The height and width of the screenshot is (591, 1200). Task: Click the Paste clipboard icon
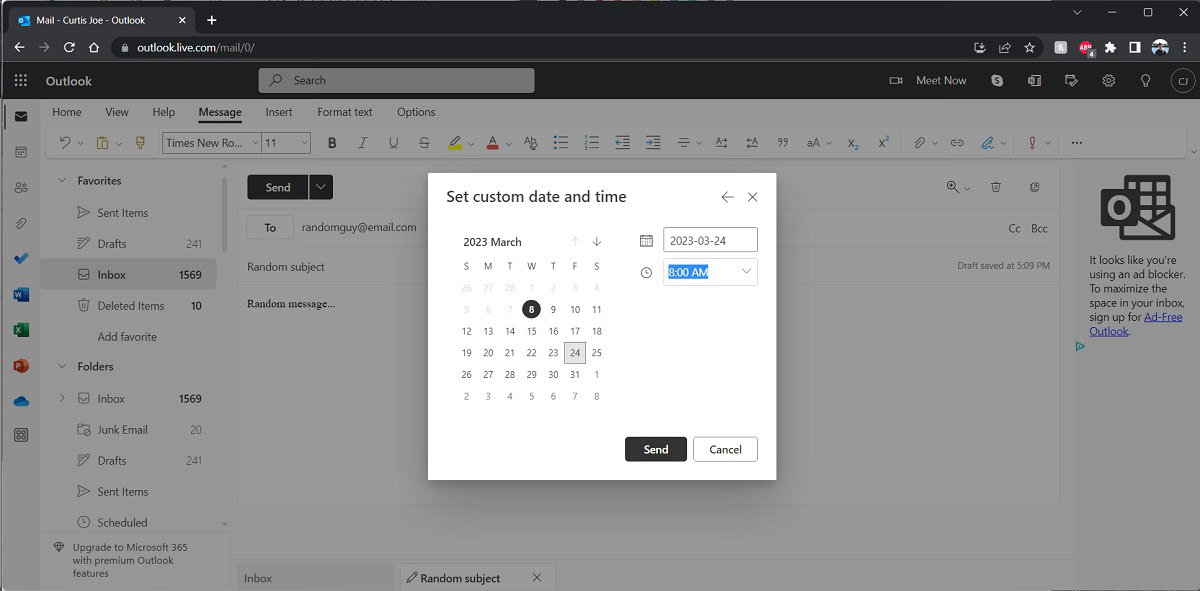102,143
